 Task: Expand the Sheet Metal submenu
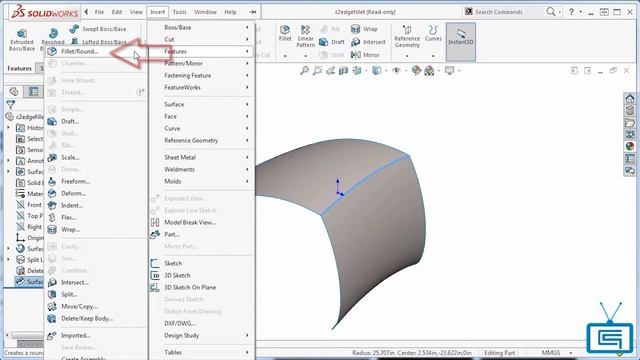point(202,157)
